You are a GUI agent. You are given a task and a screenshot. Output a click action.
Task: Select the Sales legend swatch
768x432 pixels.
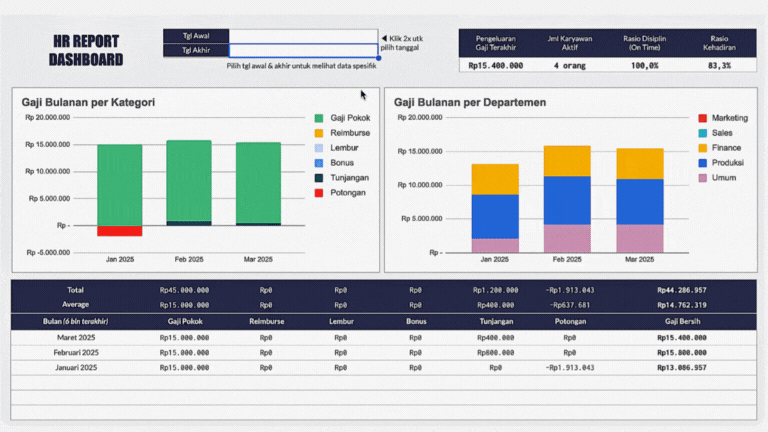pos(702,133)
